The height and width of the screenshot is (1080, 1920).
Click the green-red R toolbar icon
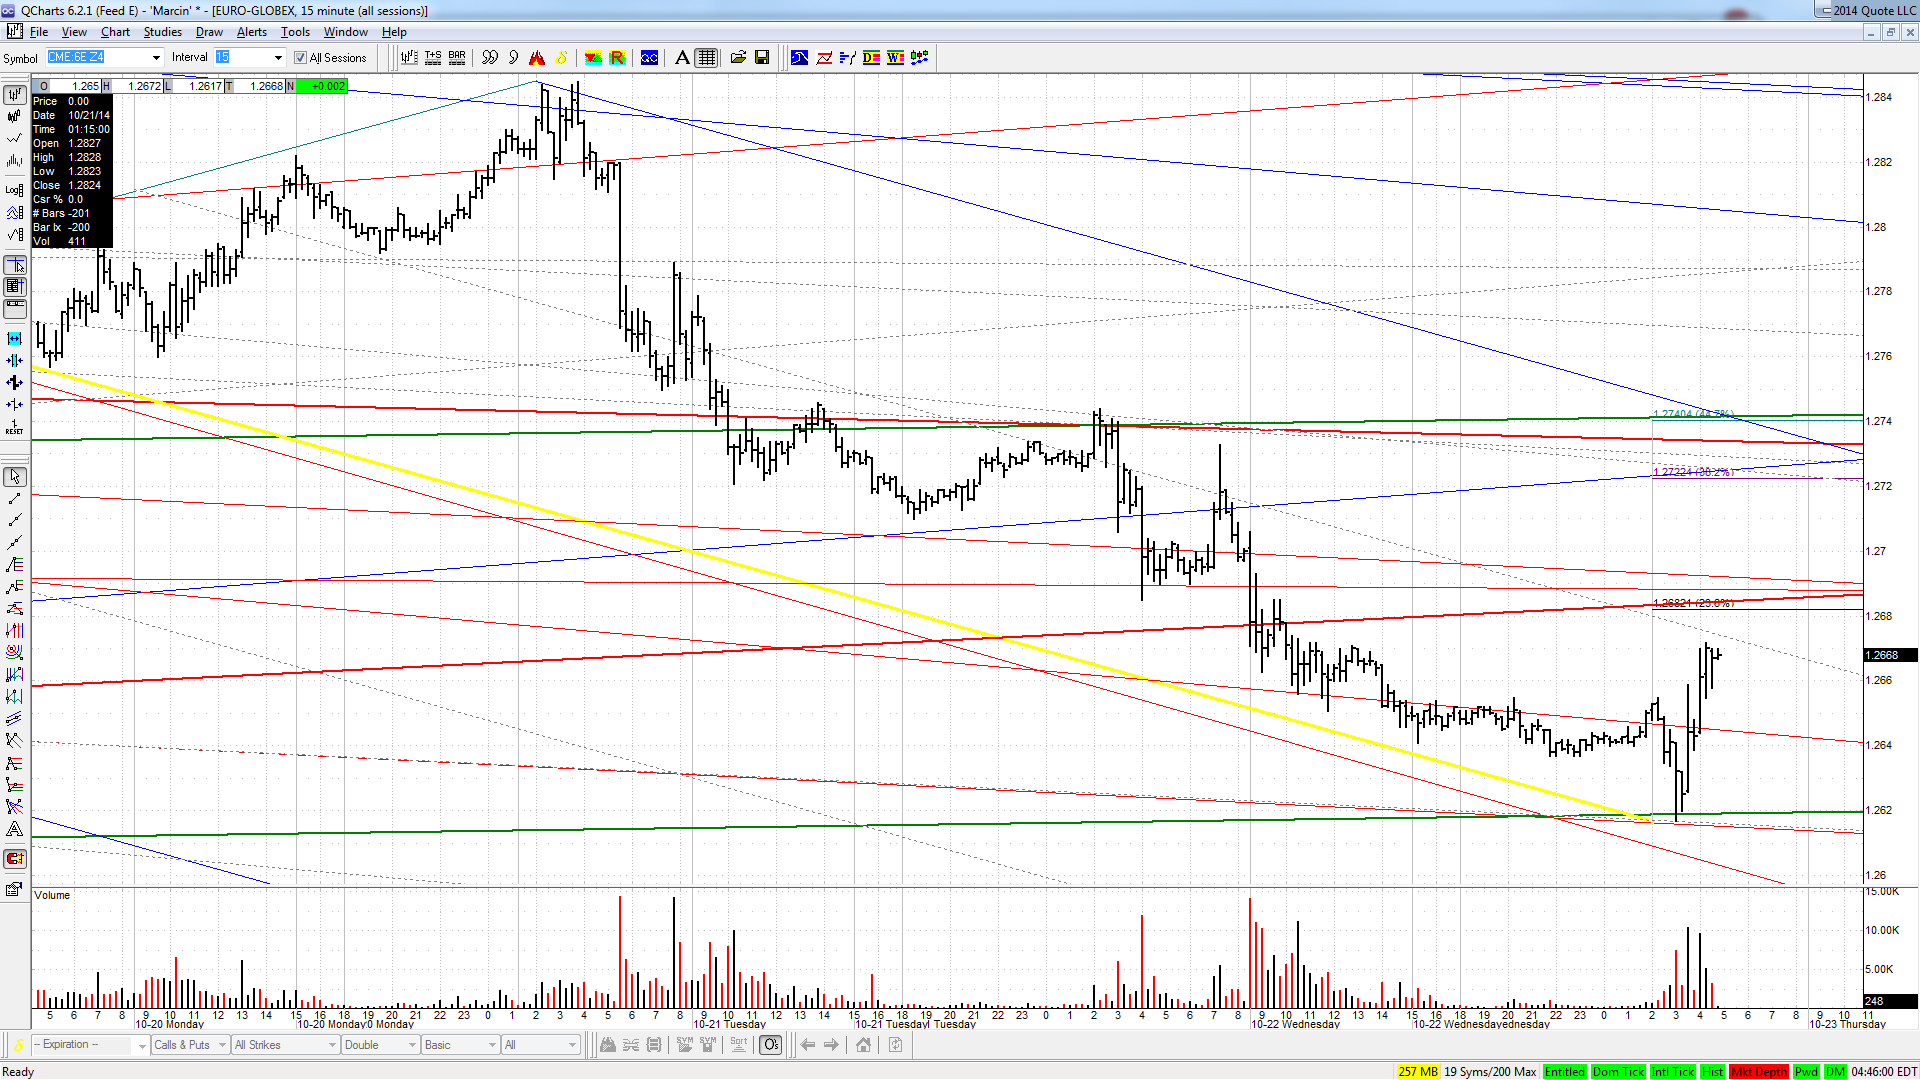[617, 58]
